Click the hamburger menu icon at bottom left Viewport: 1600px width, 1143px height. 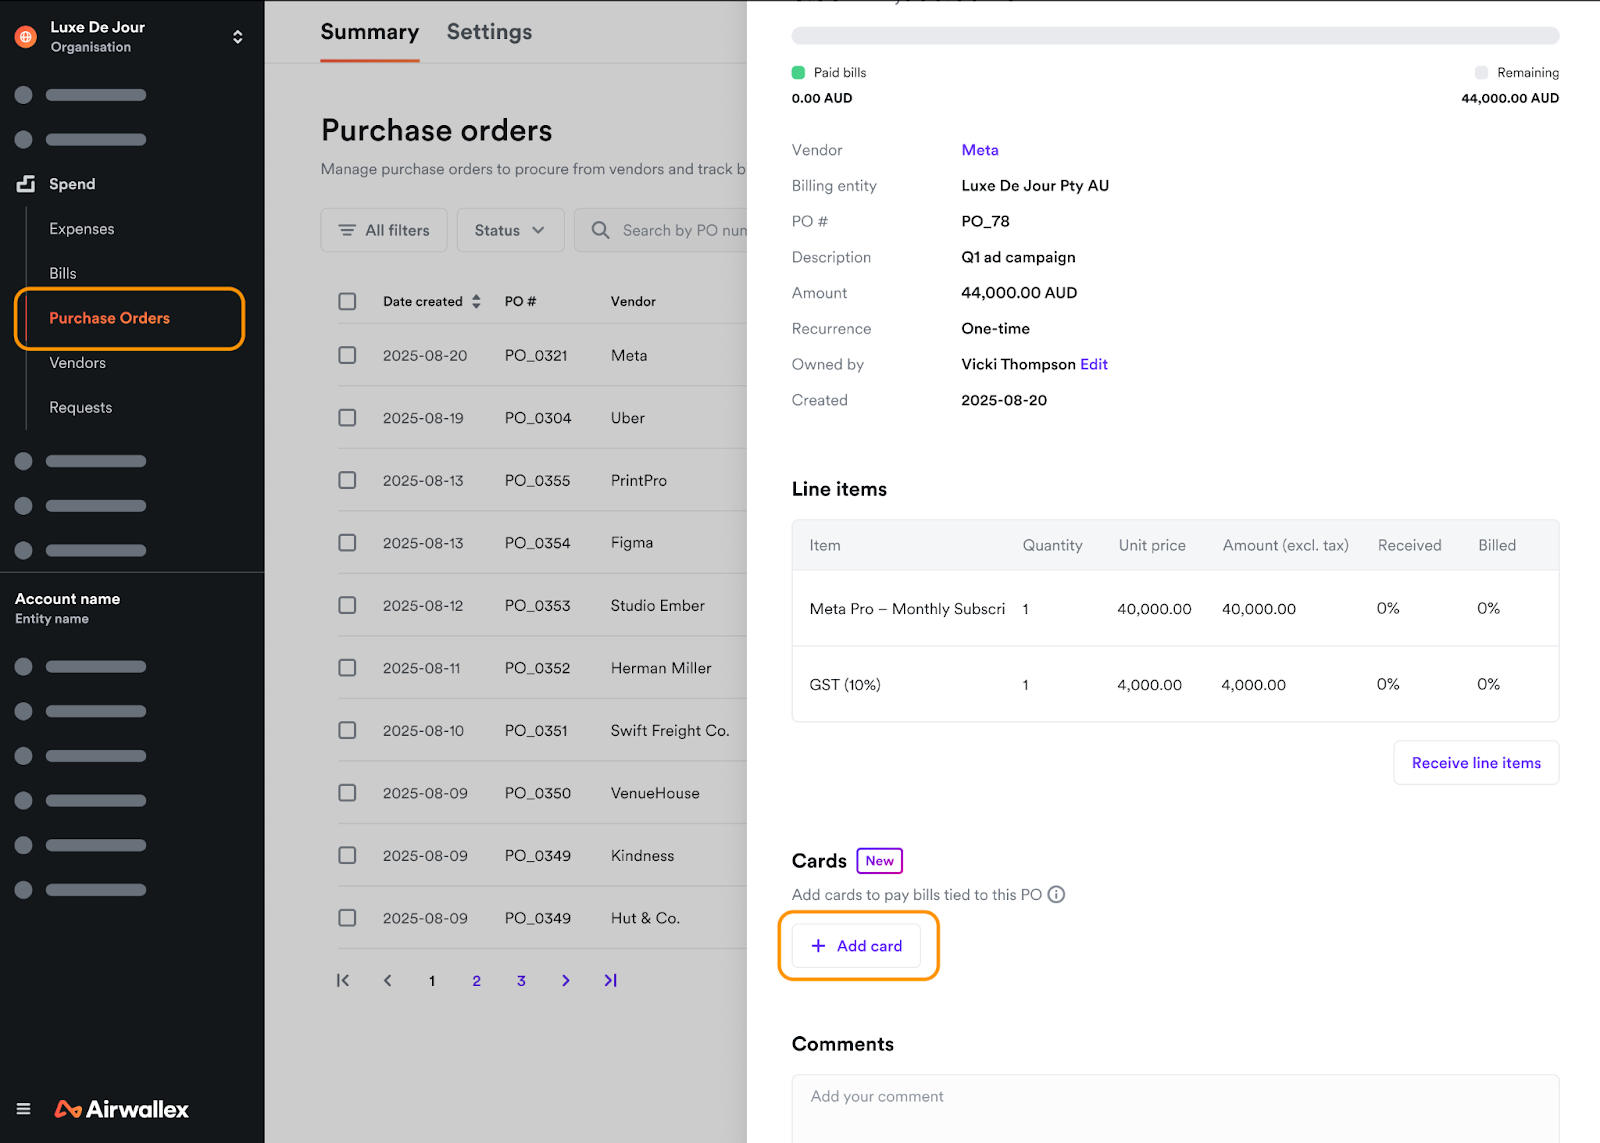(x=24, y=1109)
